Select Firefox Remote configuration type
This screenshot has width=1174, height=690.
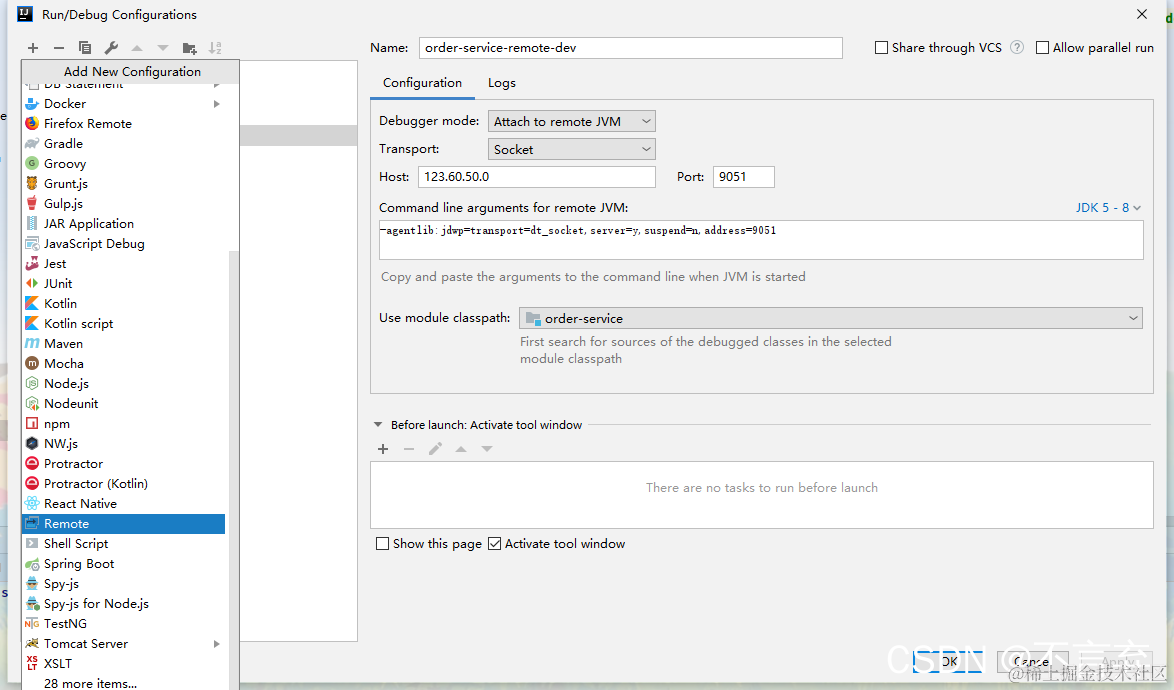point(124,123)
